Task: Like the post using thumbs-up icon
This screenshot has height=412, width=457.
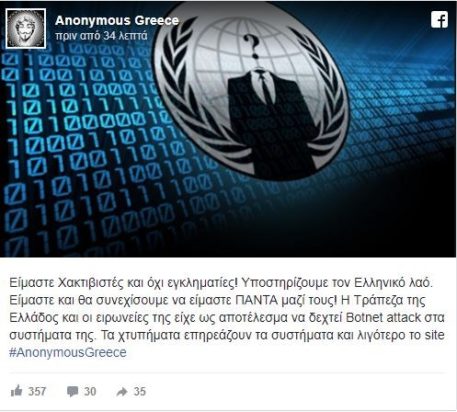Action: (16, 391)
